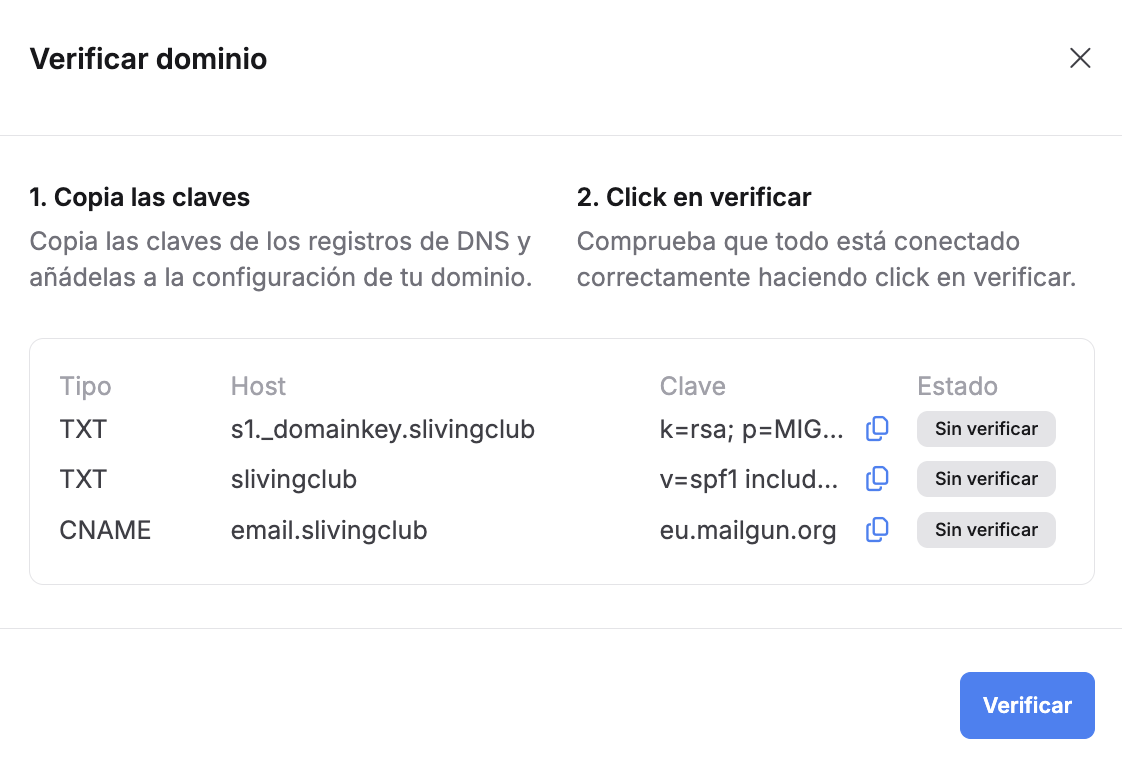
Task: Copy the v=spf1 TXT record value
Action: coord(877,479)
